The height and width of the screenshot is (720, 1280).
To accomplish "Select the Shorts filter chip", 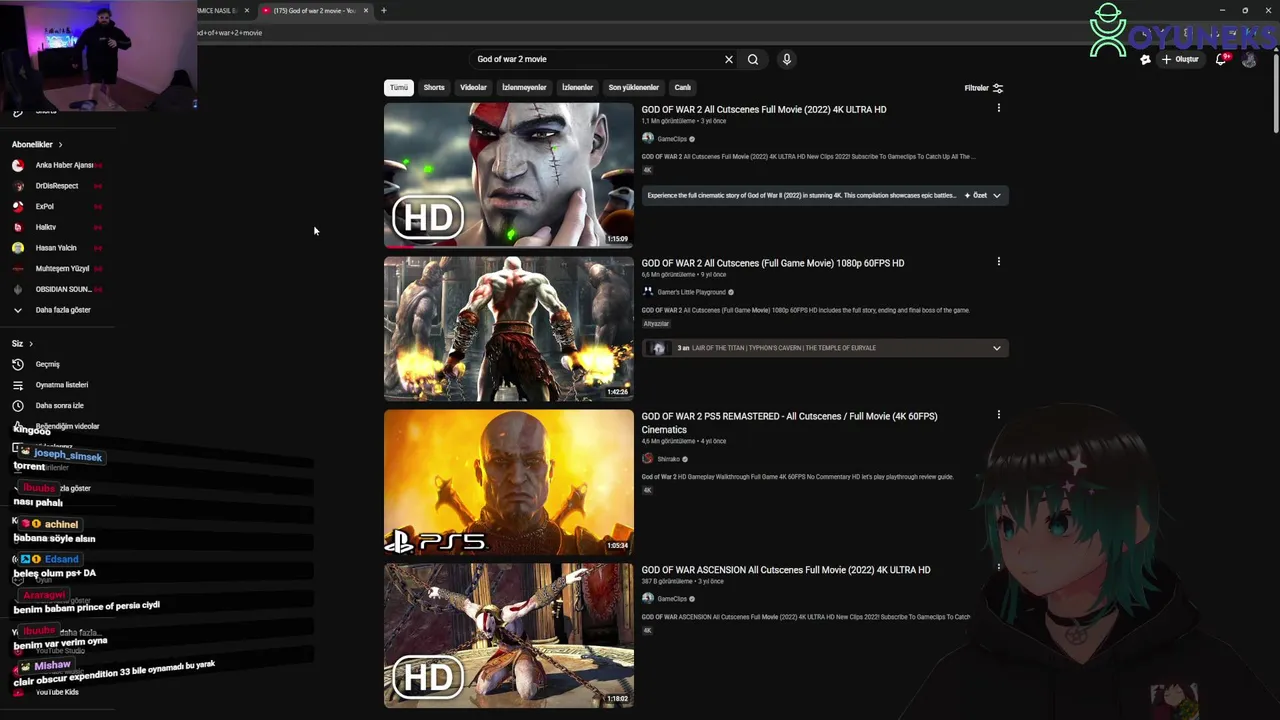I will point(434,87).
